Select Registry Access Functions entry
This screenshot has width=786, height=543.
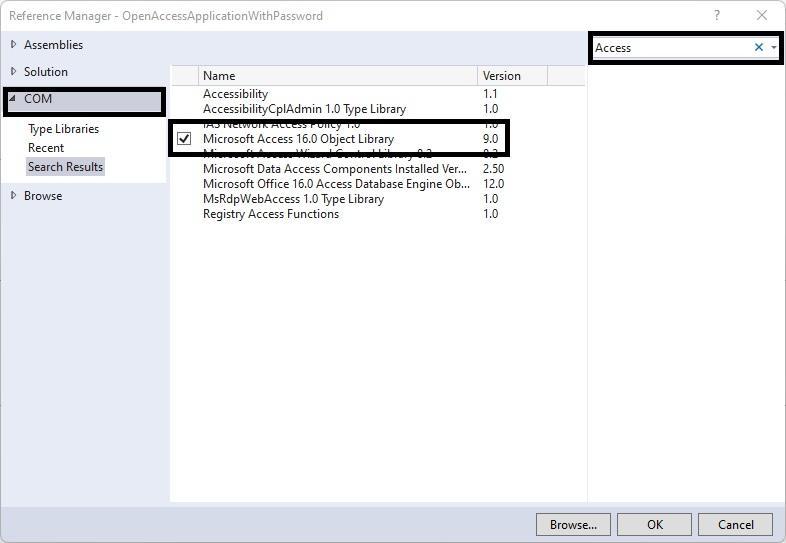[x=270, y=214]
